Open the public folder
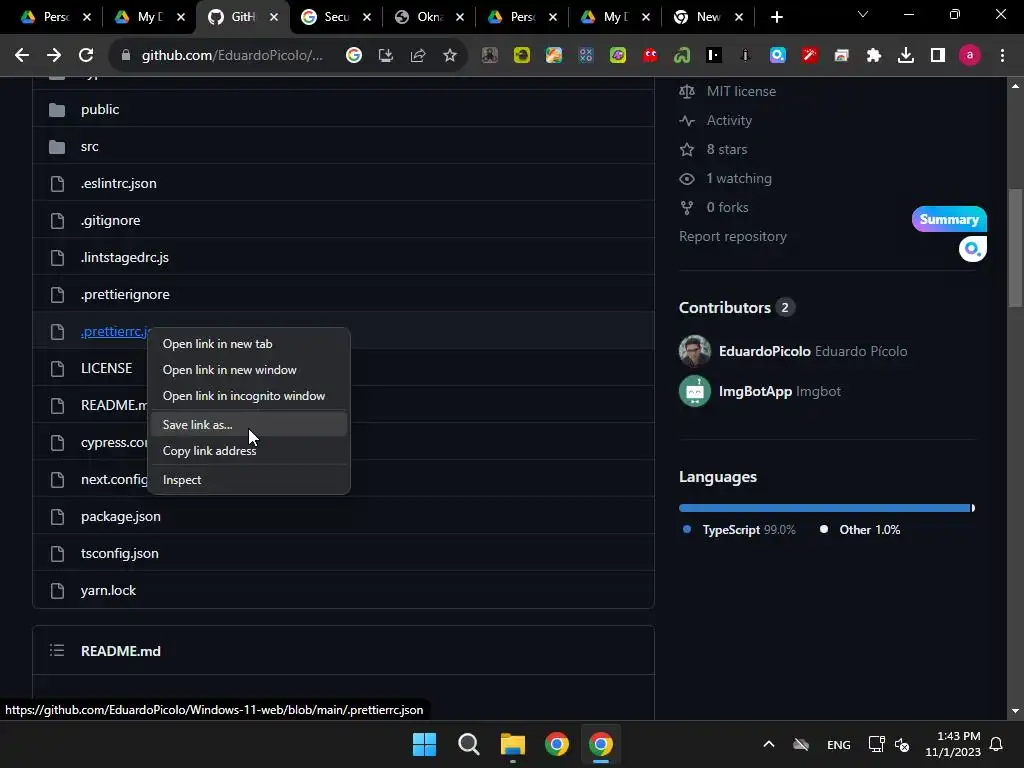The width and height of the screenshot is (1024, 768). click(100, 109)
